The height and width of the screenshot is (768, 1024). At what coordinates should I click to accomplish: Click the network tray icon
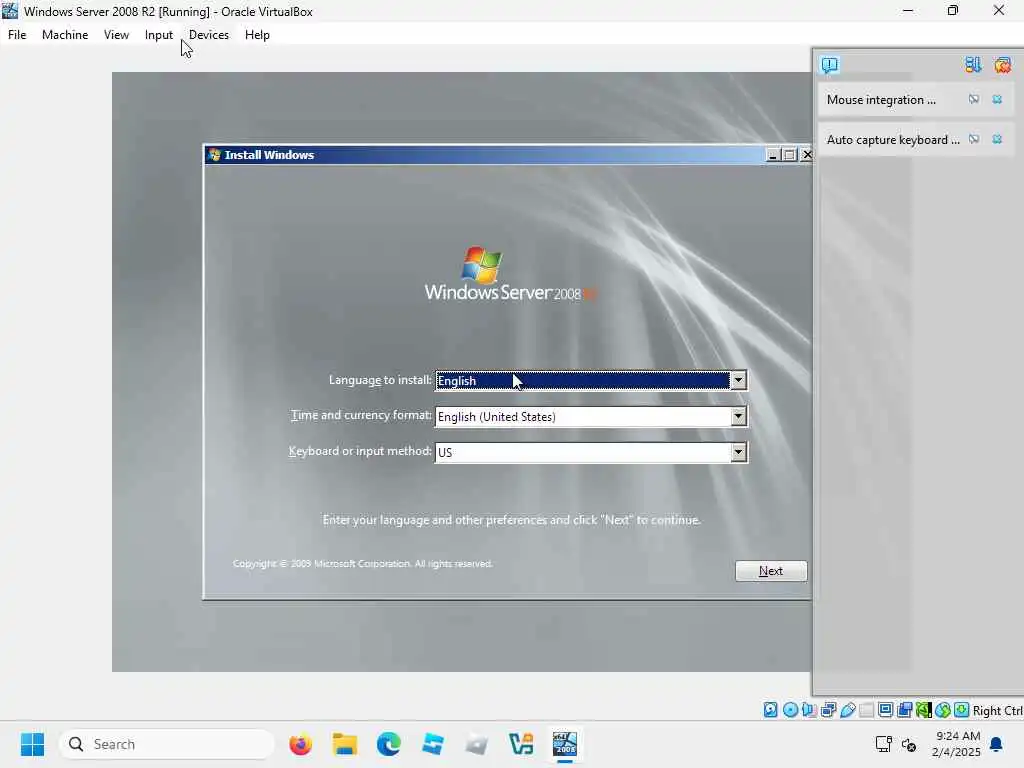coord(884,744)
